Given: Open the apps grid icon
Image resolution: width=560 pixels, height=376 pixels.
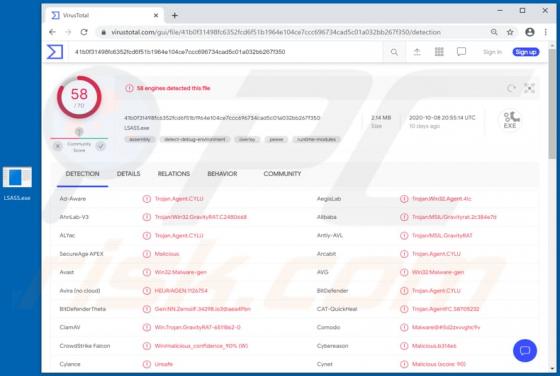Looking at the screenshot, I should click(x=439, y=52).
